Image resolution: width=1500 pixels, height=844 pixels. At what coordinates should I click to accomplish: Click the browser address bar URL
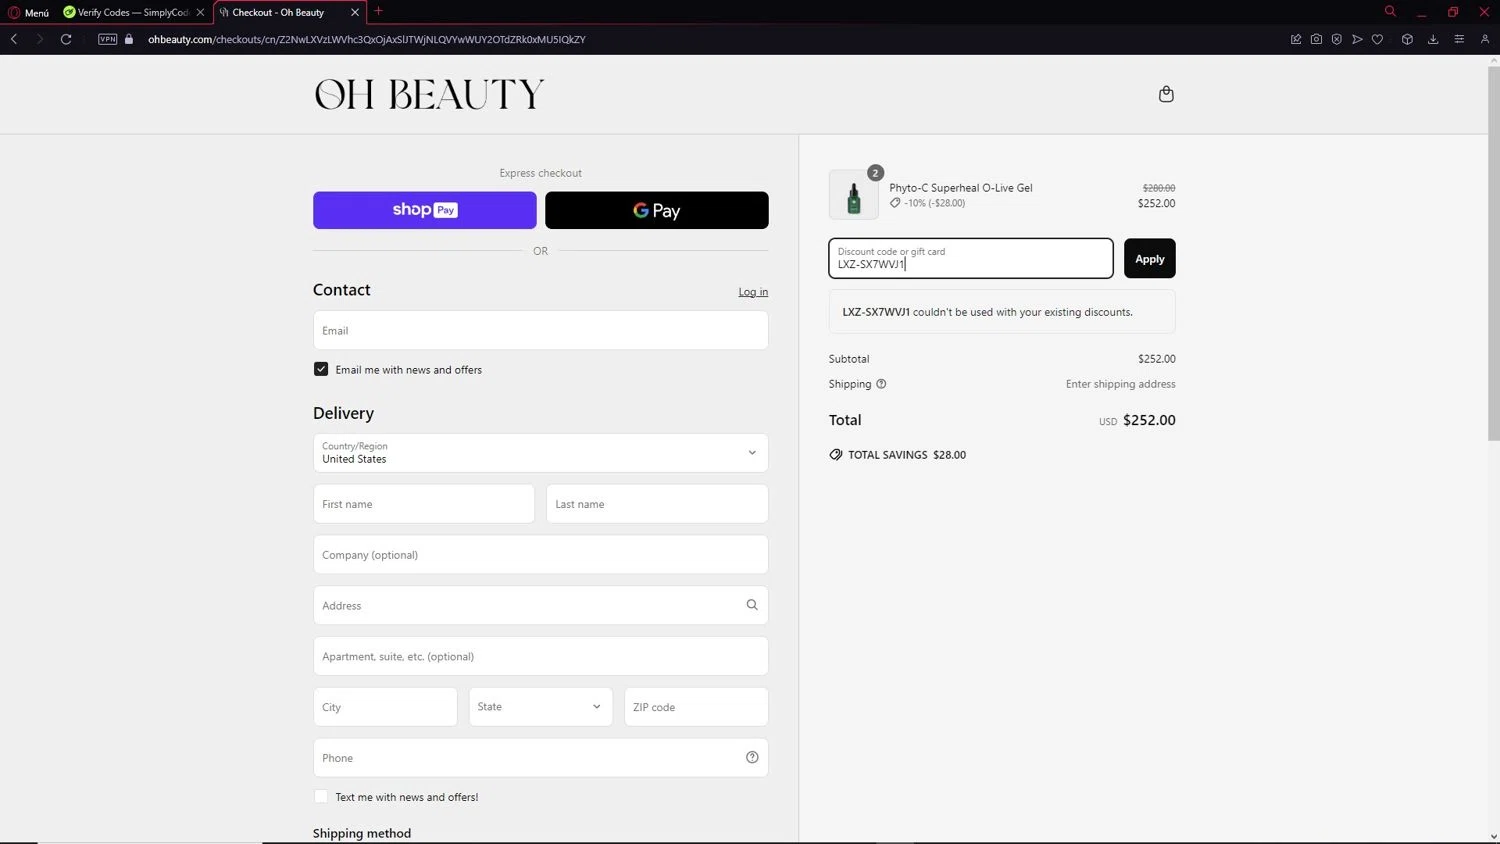click(367, 39)
